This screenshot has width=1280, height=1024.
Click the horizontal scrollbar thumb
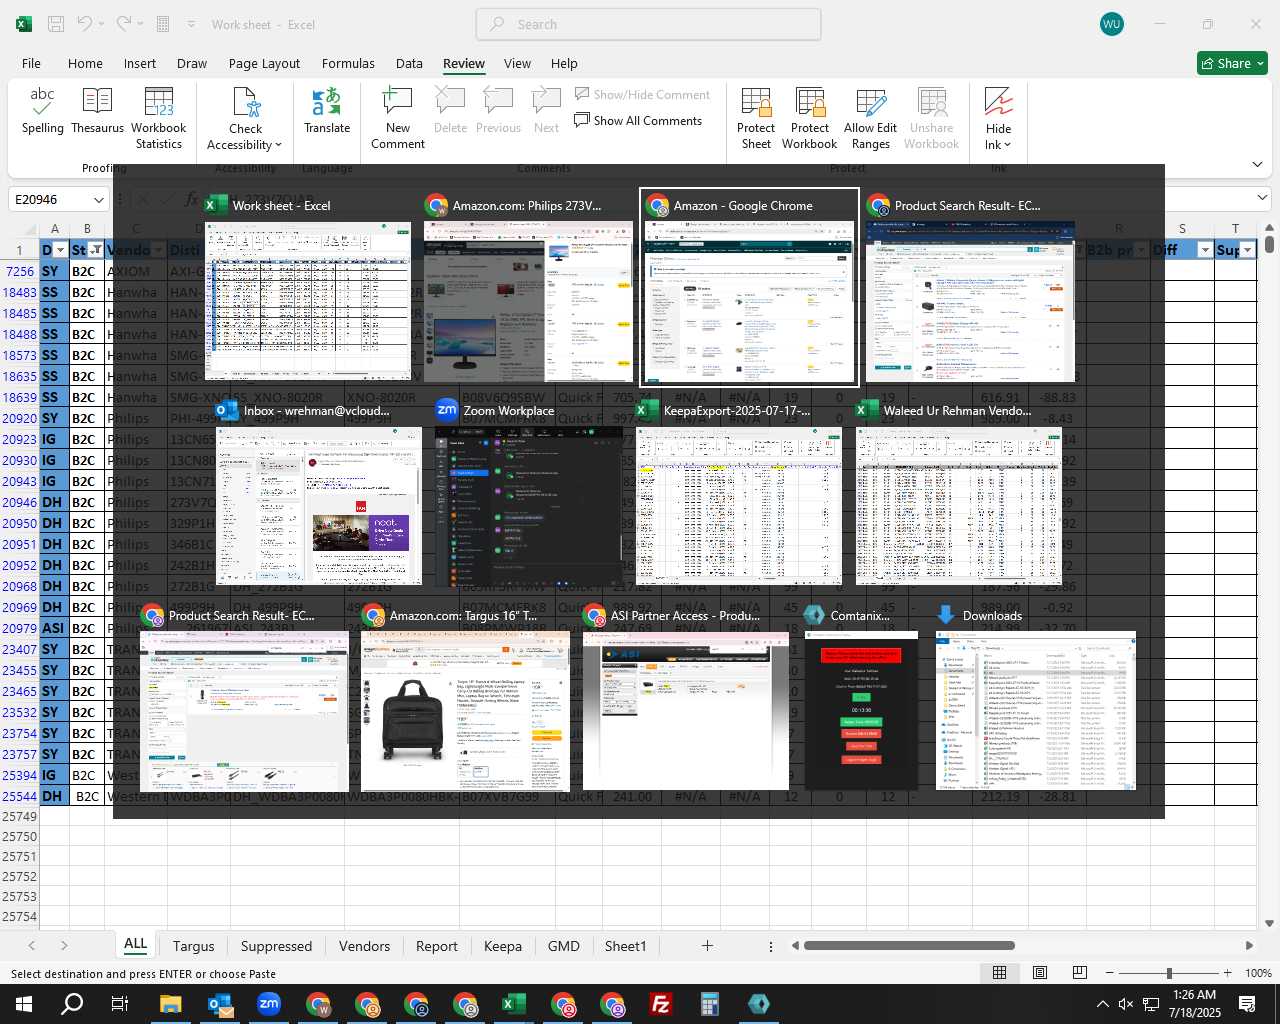coord(909,945)
